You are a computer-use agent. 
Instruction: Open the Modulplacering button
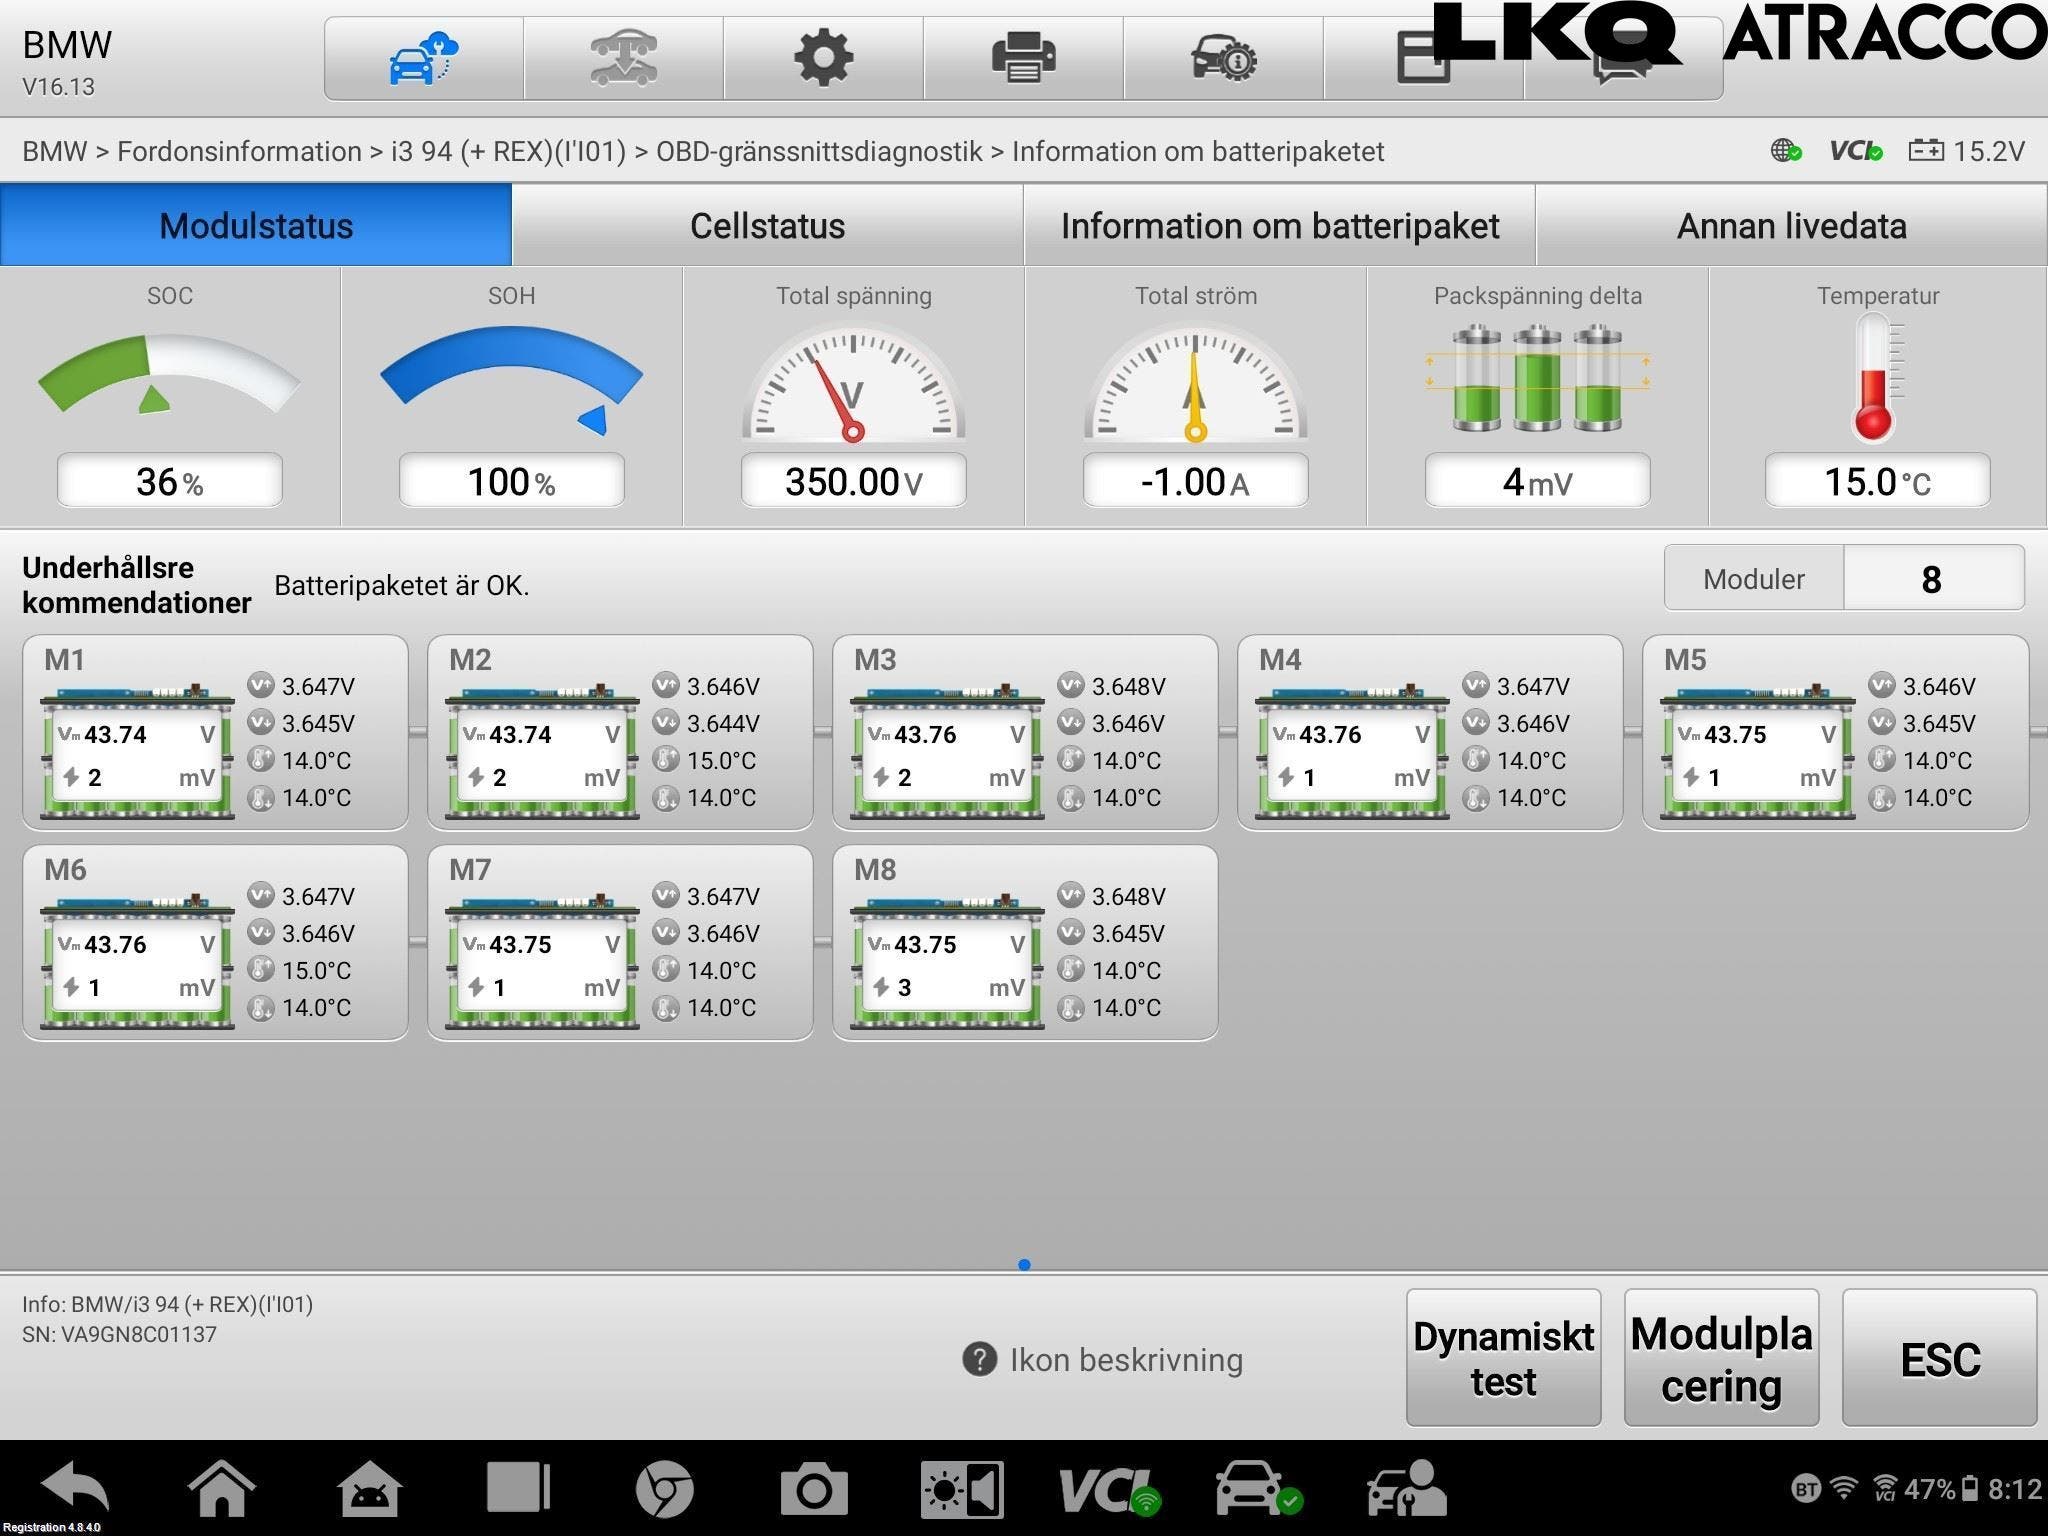1721,1357
